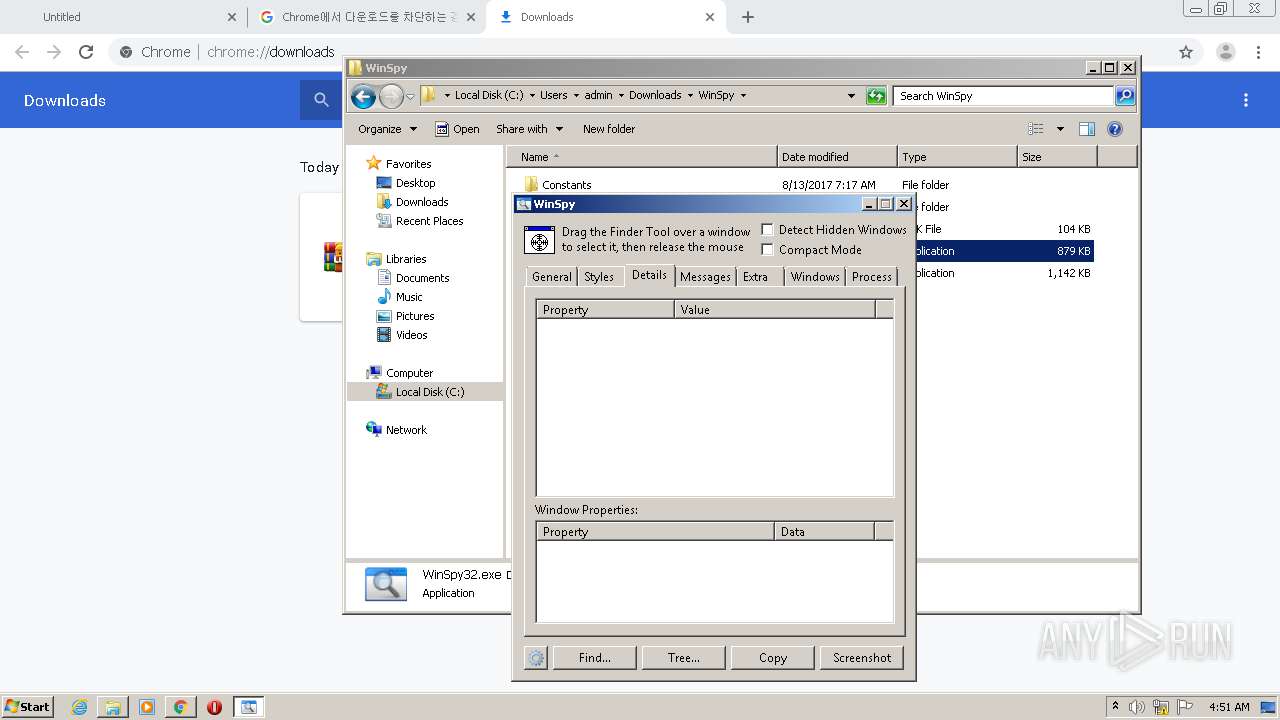The image size is (1280, 720).
Task: Open Explorer help icon
Action: (x=1115, y=129)
